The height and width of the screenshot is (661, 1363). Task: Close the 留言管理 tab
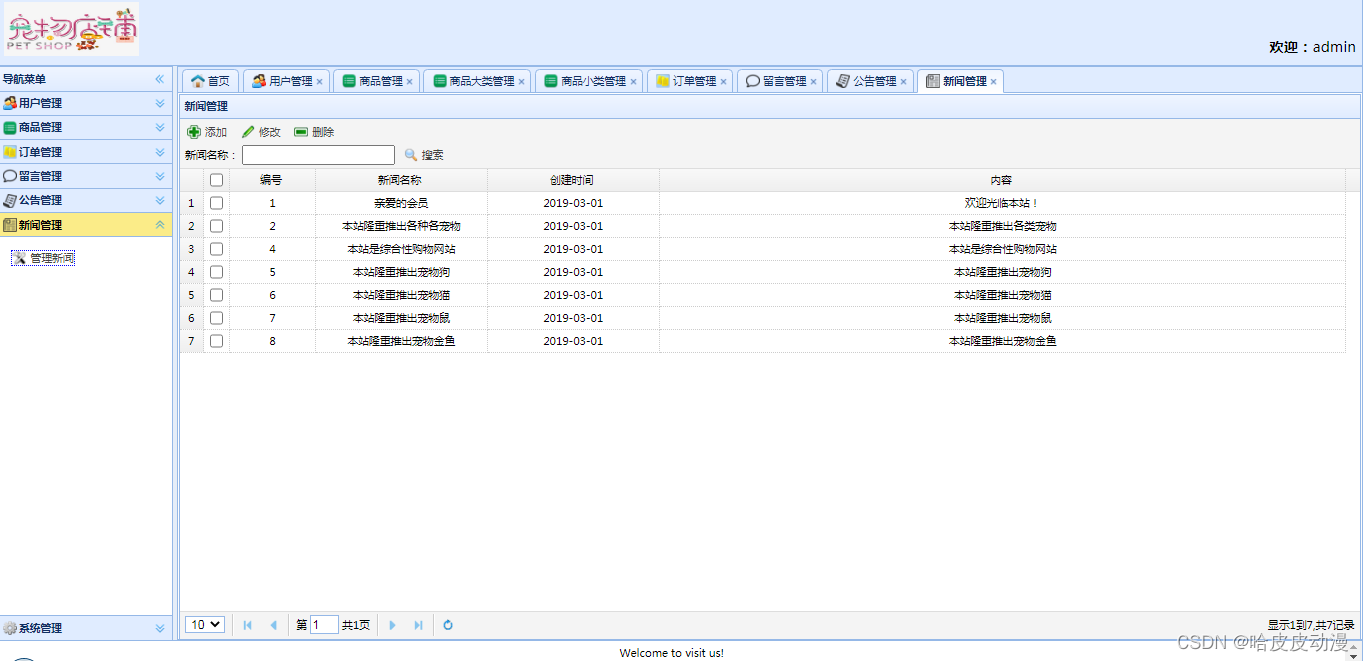pos(814,82)
